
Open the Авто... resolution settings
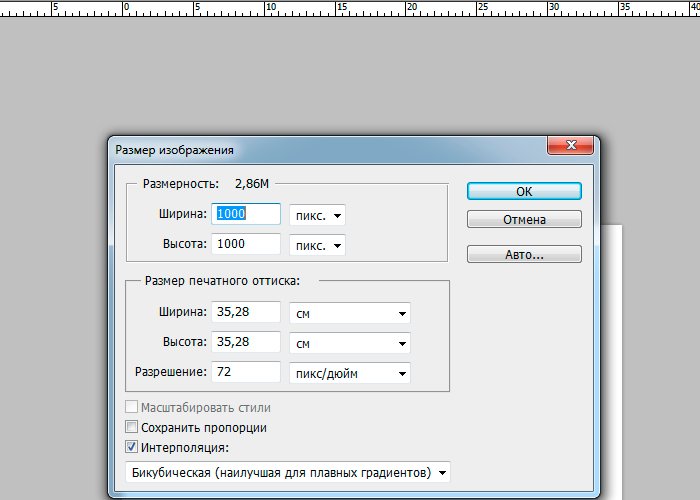click(524, 254)
